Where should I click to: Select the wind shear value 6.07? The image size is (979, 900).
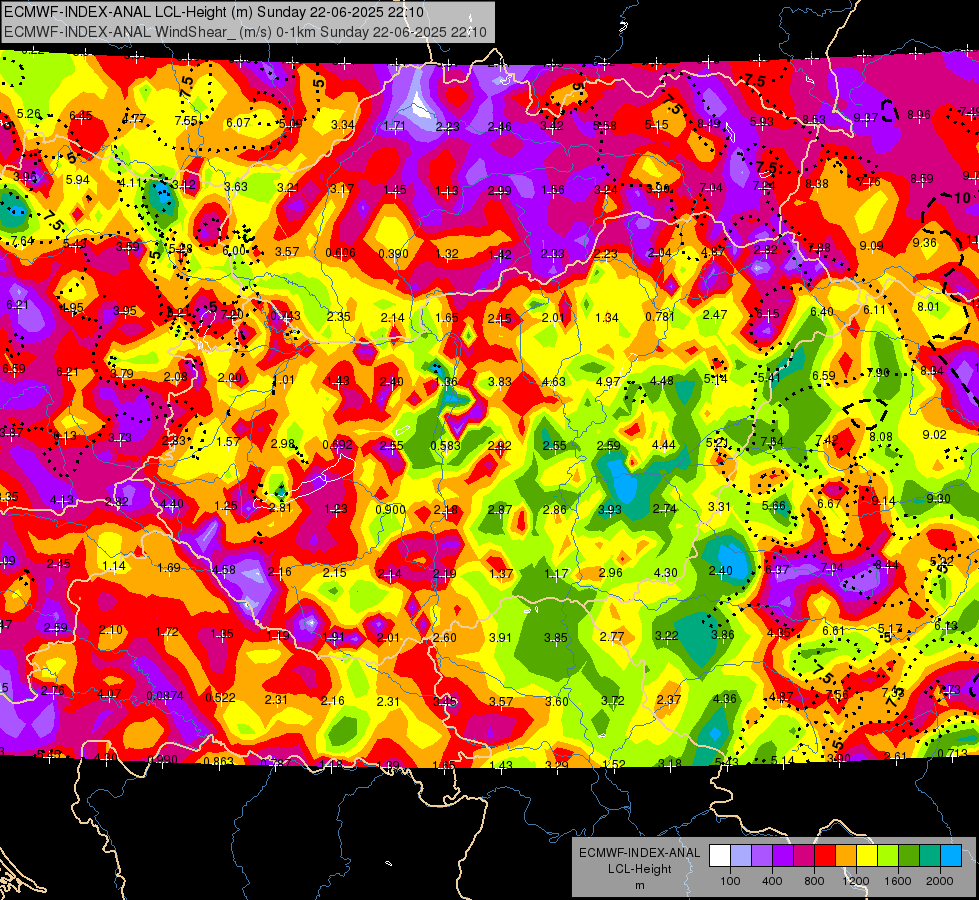click(238, 123)
